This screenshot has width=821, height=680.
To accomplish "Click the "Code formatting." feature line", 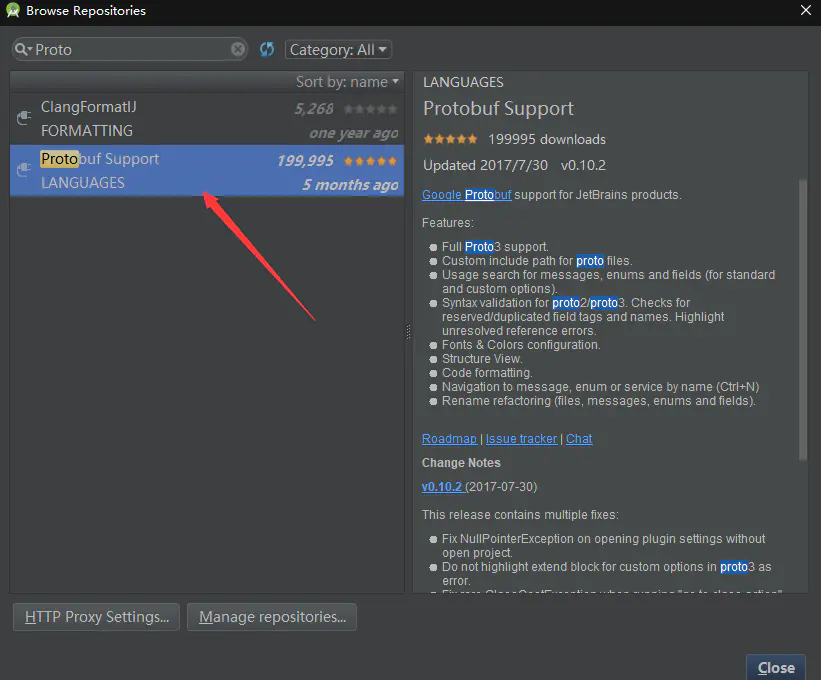I will tap(487, 373).
